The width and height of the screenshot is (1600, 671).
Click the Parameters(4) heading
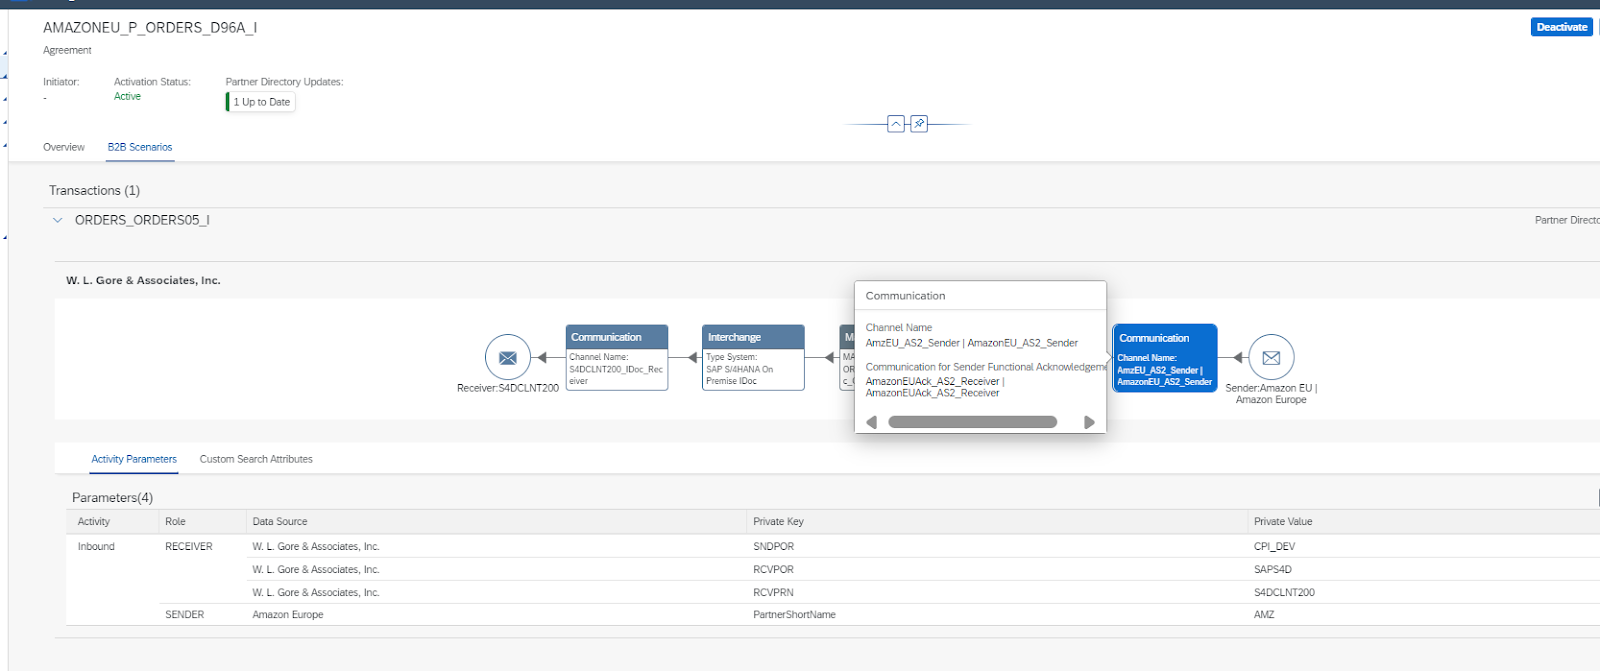[x=112, y=497]
